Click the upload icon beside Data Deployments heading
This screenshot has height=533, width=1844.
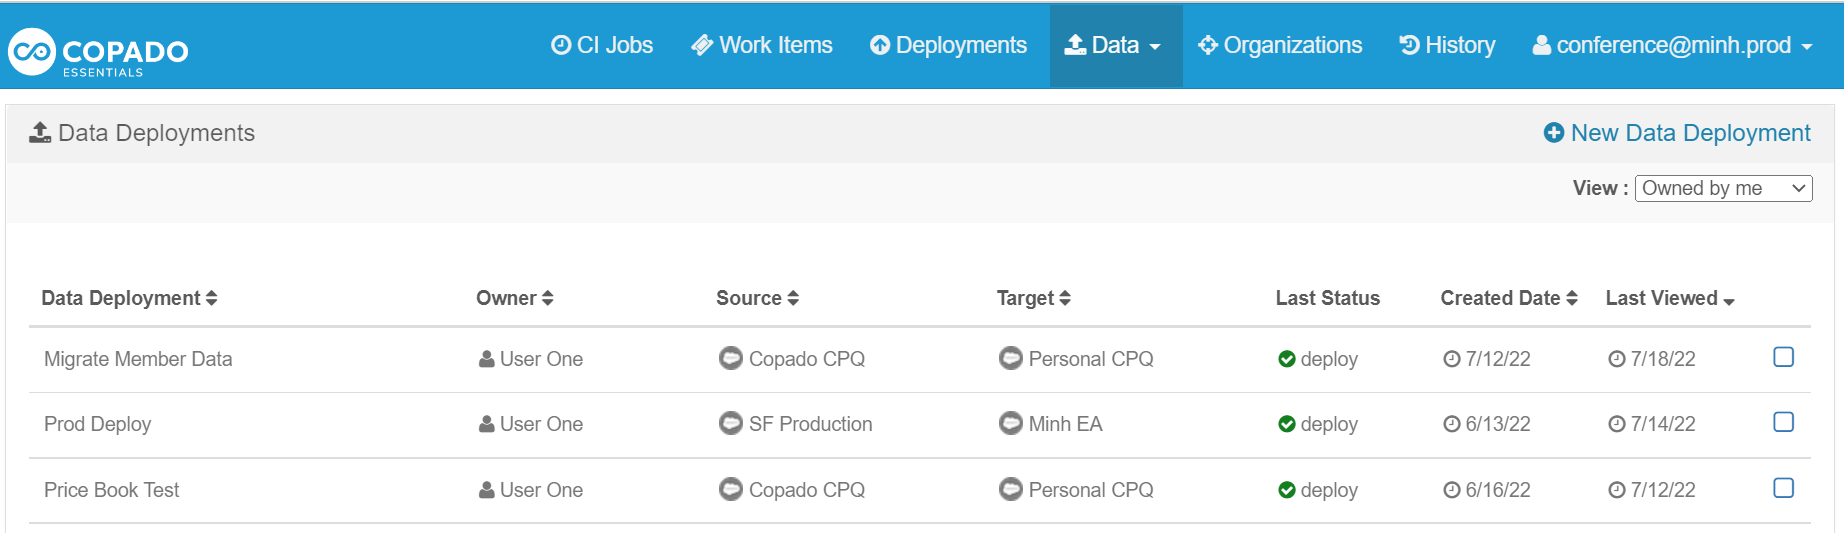(40, 132)
